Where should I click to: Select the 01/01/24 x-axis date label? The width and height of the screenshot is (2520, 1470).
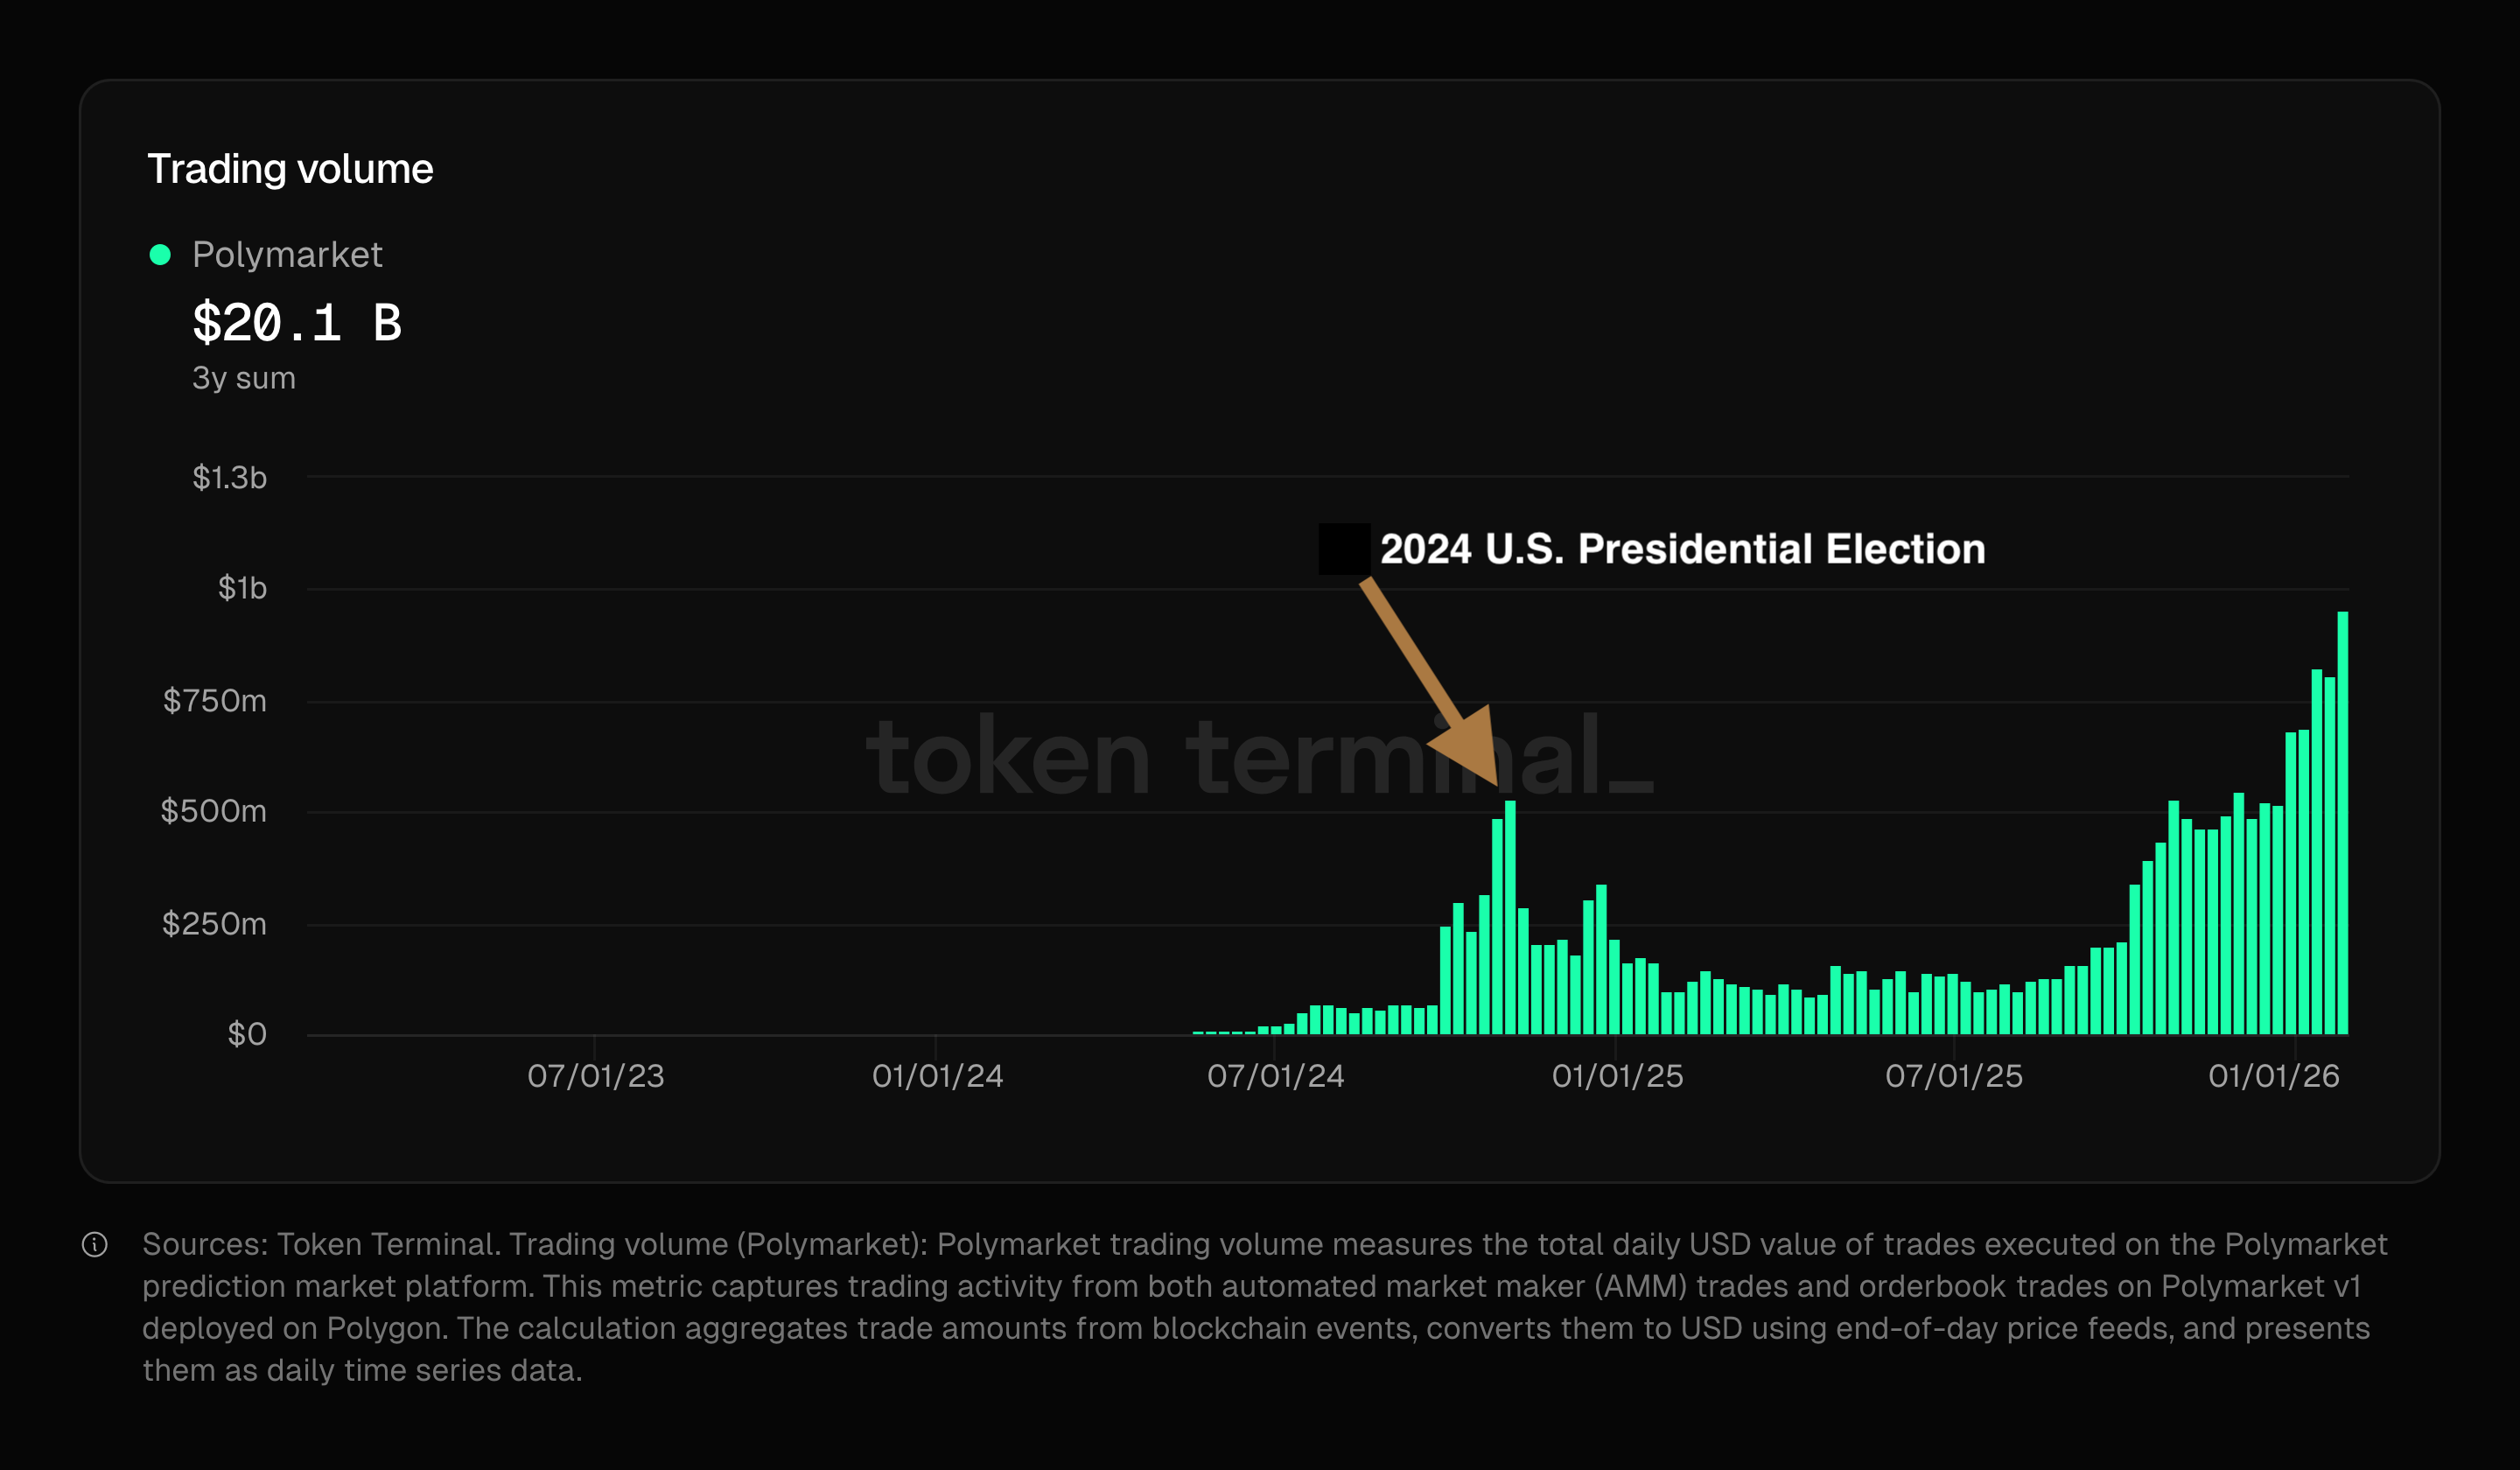pyautogui.click(x=937, y=1076)
